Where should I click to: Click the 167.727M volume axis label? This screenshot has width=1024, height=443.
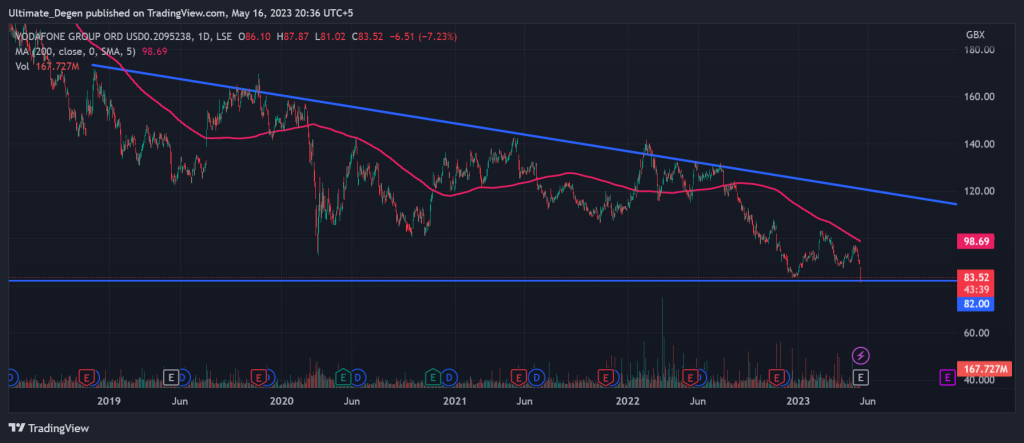click(x=985, y=368)
